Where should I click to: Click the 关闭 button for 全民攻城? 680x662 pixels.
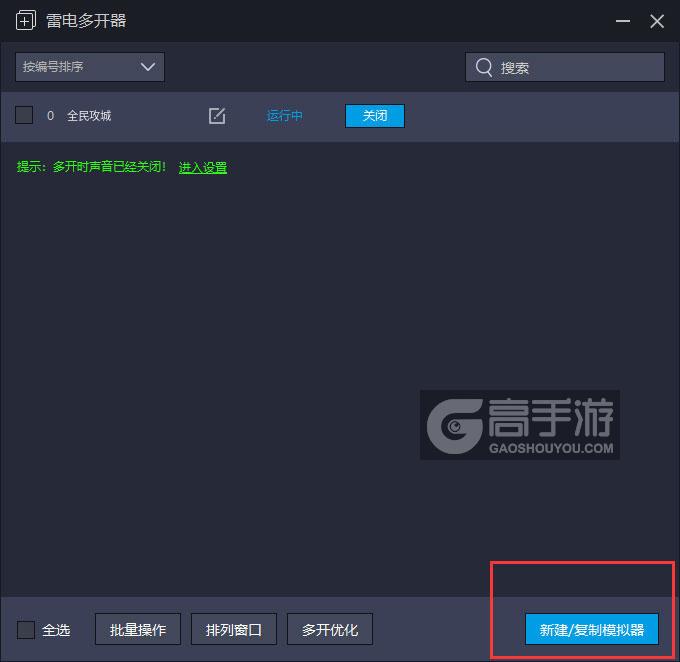click(375, 116)
